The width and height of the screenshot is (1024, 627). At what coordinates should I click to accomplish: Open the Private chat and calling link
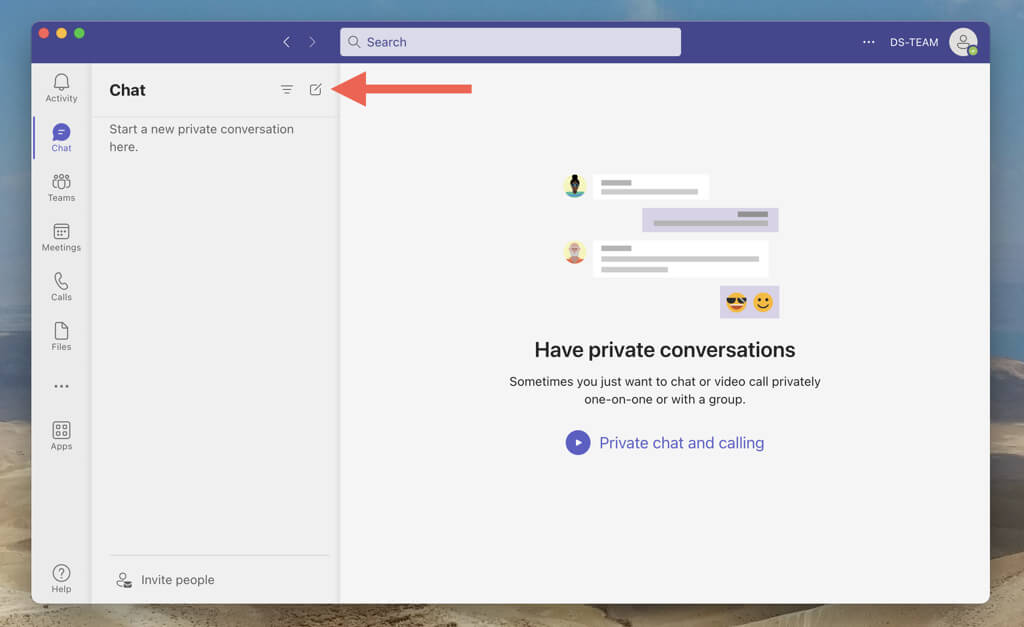(x=681, y=443)
